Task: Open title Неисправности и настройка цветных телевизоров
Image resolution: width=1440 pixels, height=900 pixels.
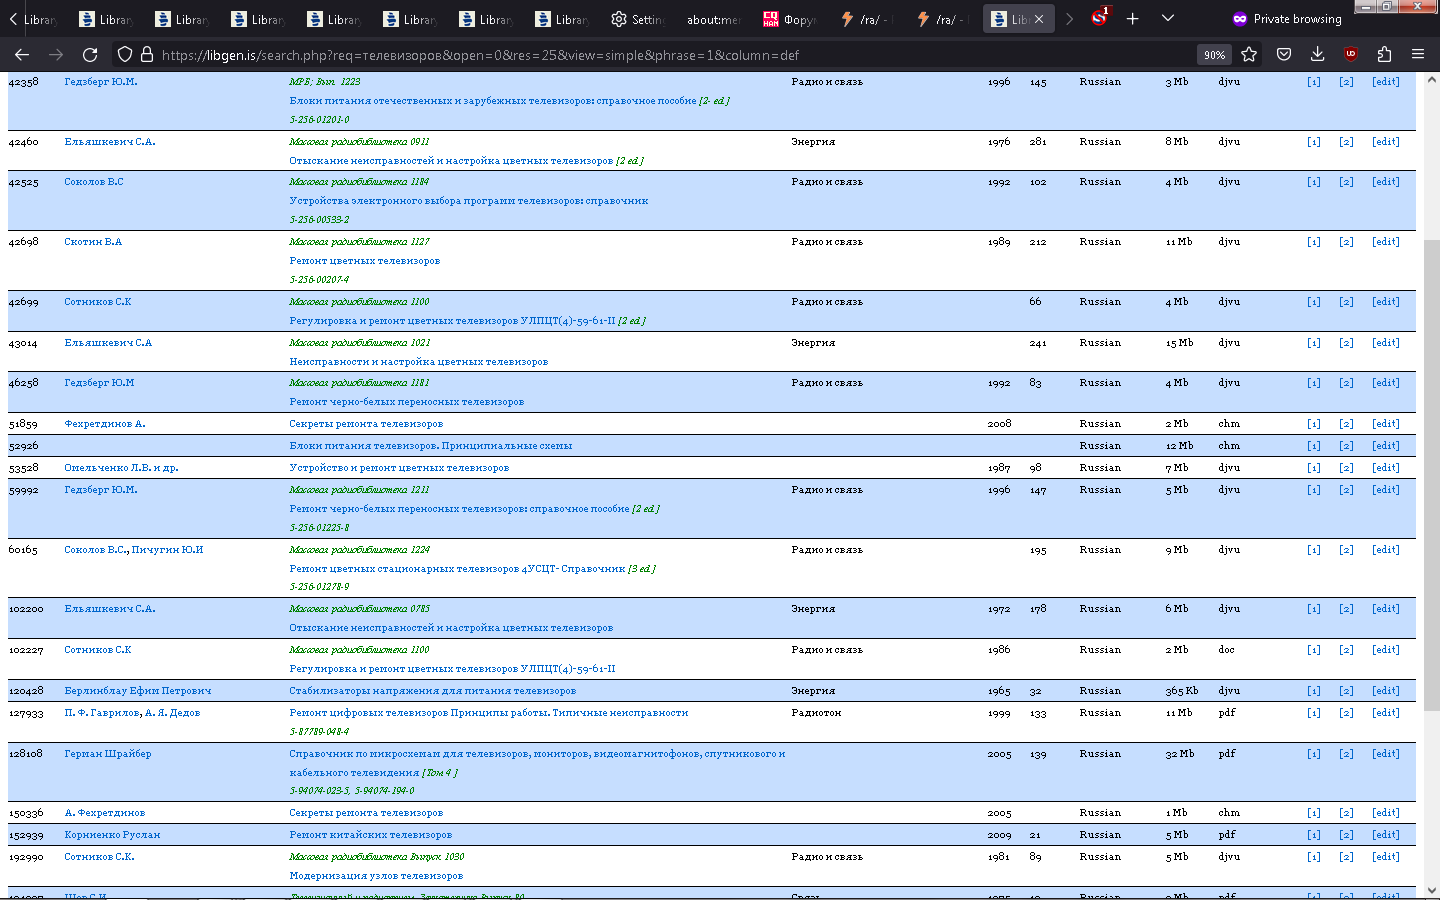Action: (x=418, y=362)
